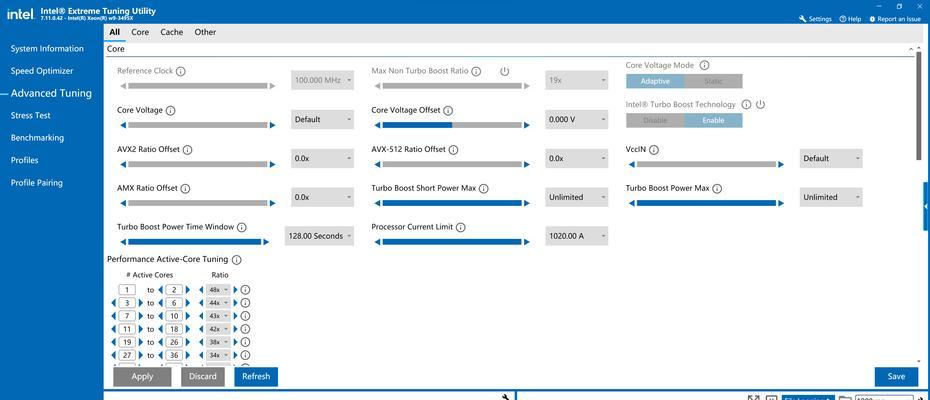
Task: Click the Processor Current Limit info icon
Action: pyautogui.click(x=461, y=227)
